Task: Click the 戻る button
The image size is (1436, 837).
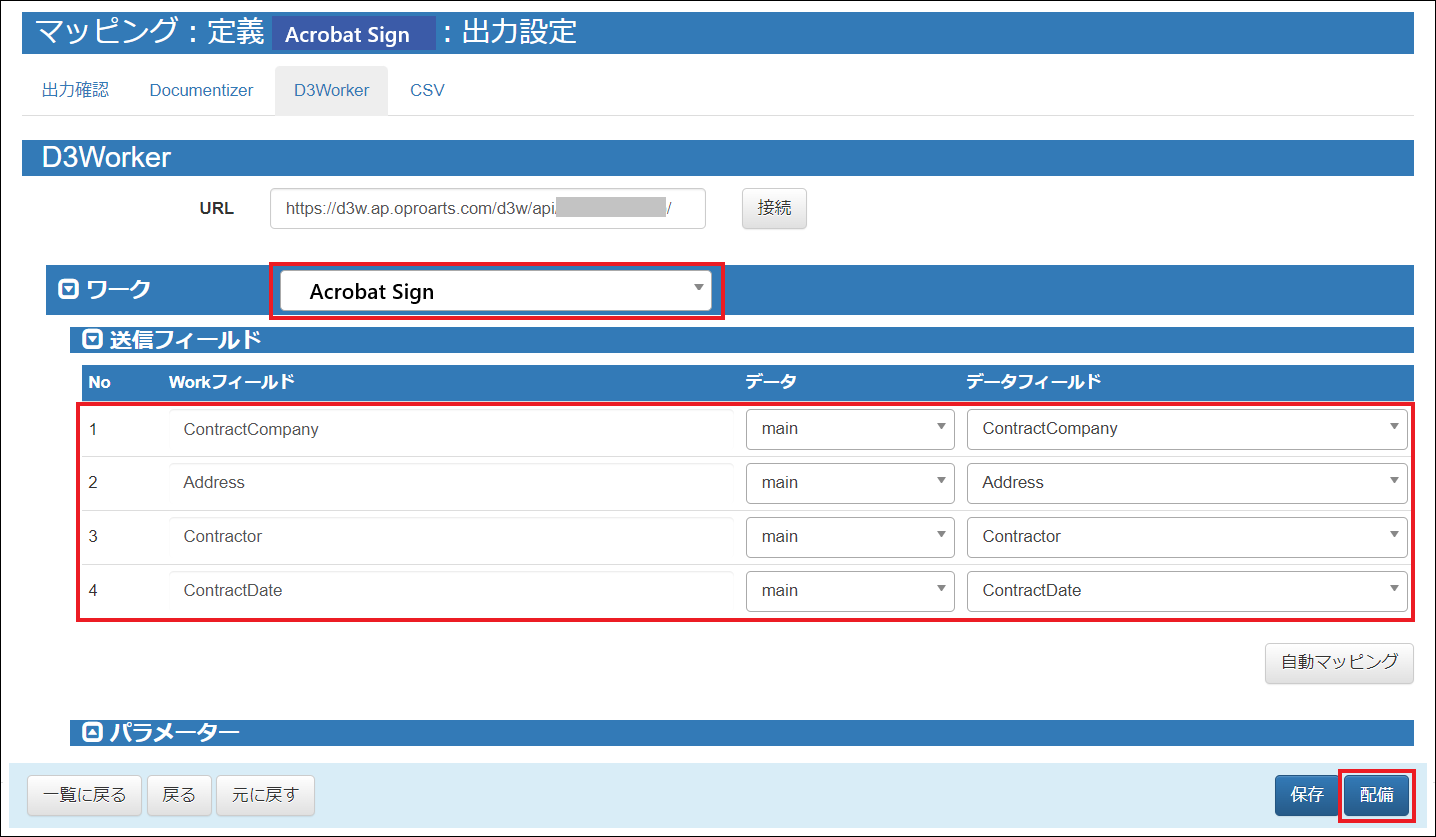Action: [179, 796]
